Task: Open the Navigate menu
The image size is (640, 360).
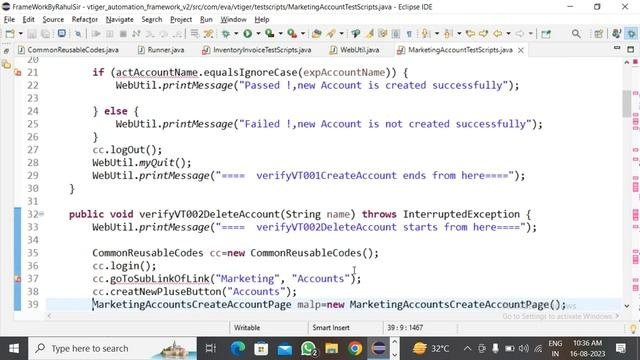Action: [120, 20]
